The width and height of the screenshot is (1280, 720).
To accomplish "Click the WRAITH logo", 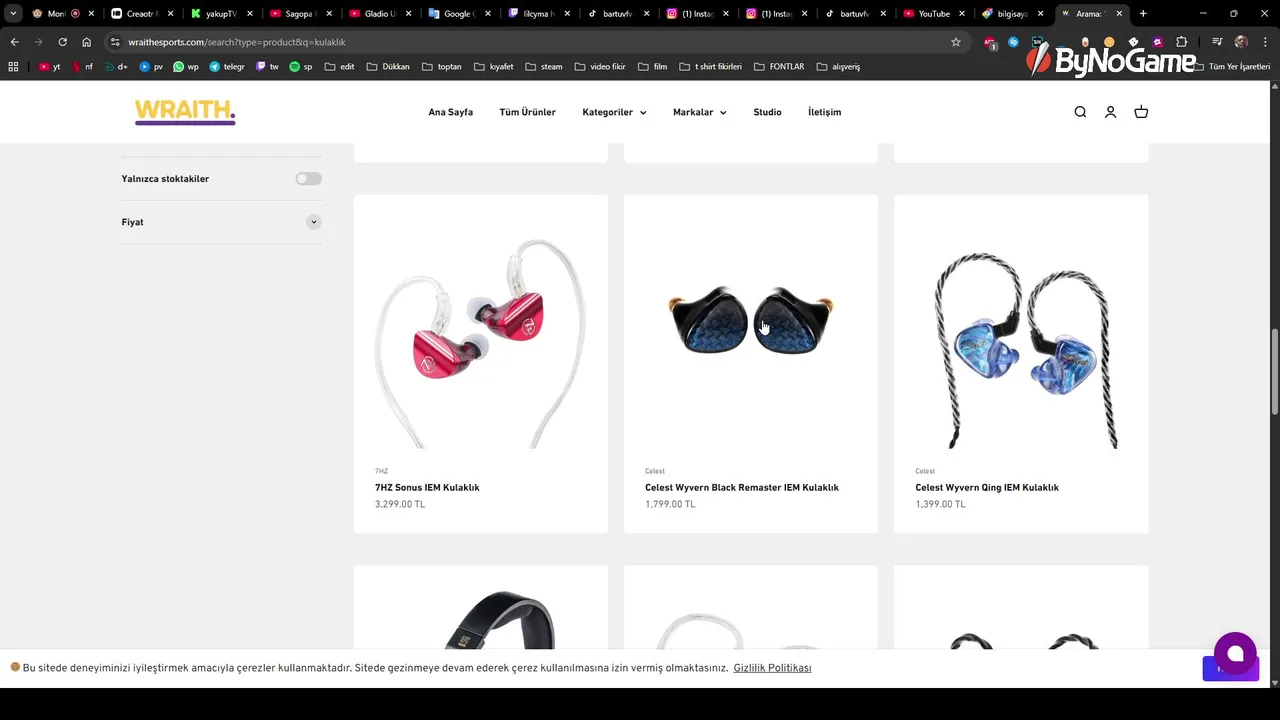I will point(185,112).
